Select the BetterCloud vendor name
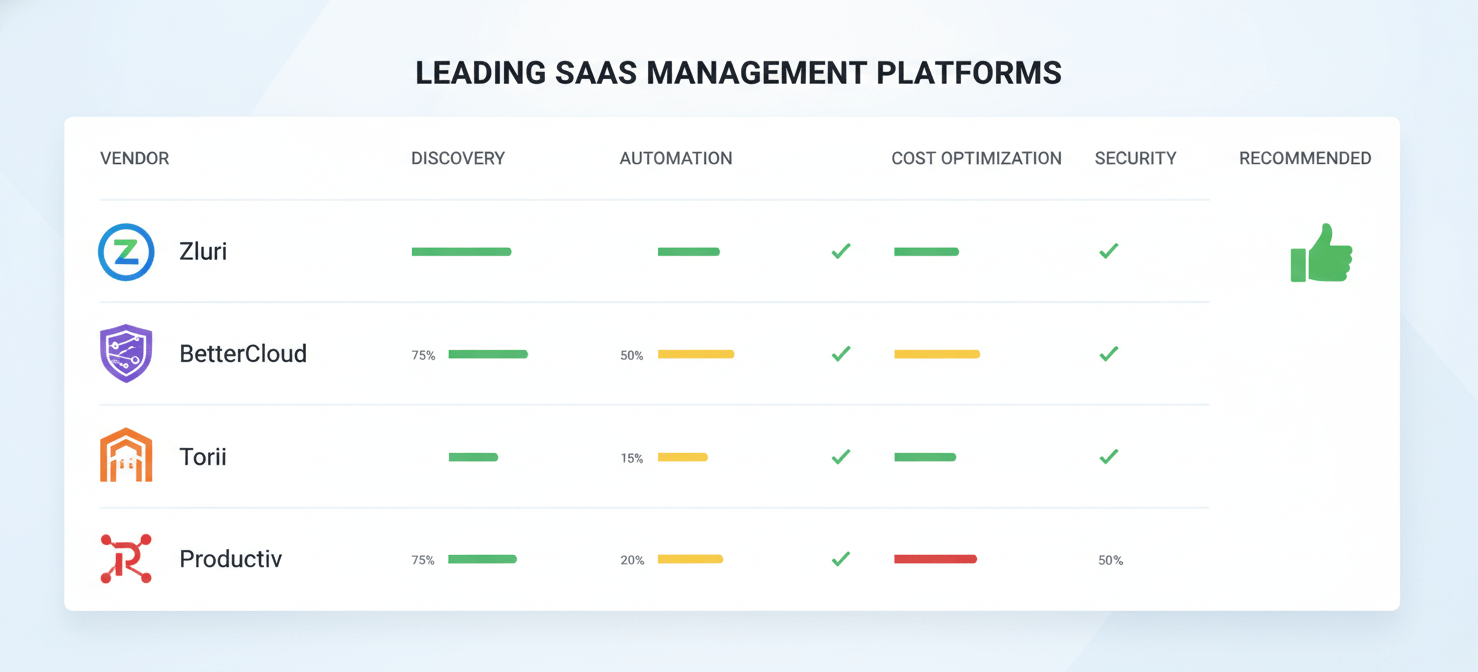 coord(243,354)
